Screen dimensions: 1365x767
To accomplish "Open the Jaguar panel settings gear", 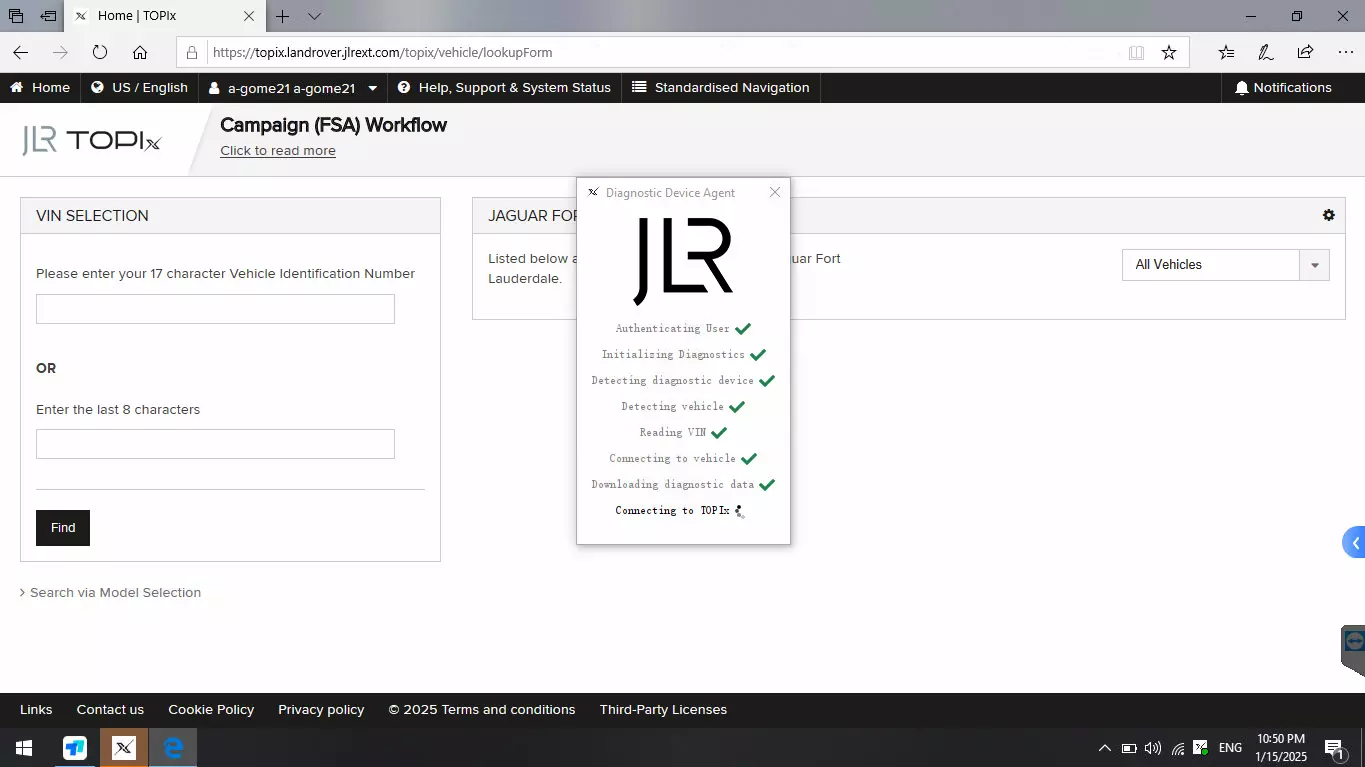I will point(1328,215).
